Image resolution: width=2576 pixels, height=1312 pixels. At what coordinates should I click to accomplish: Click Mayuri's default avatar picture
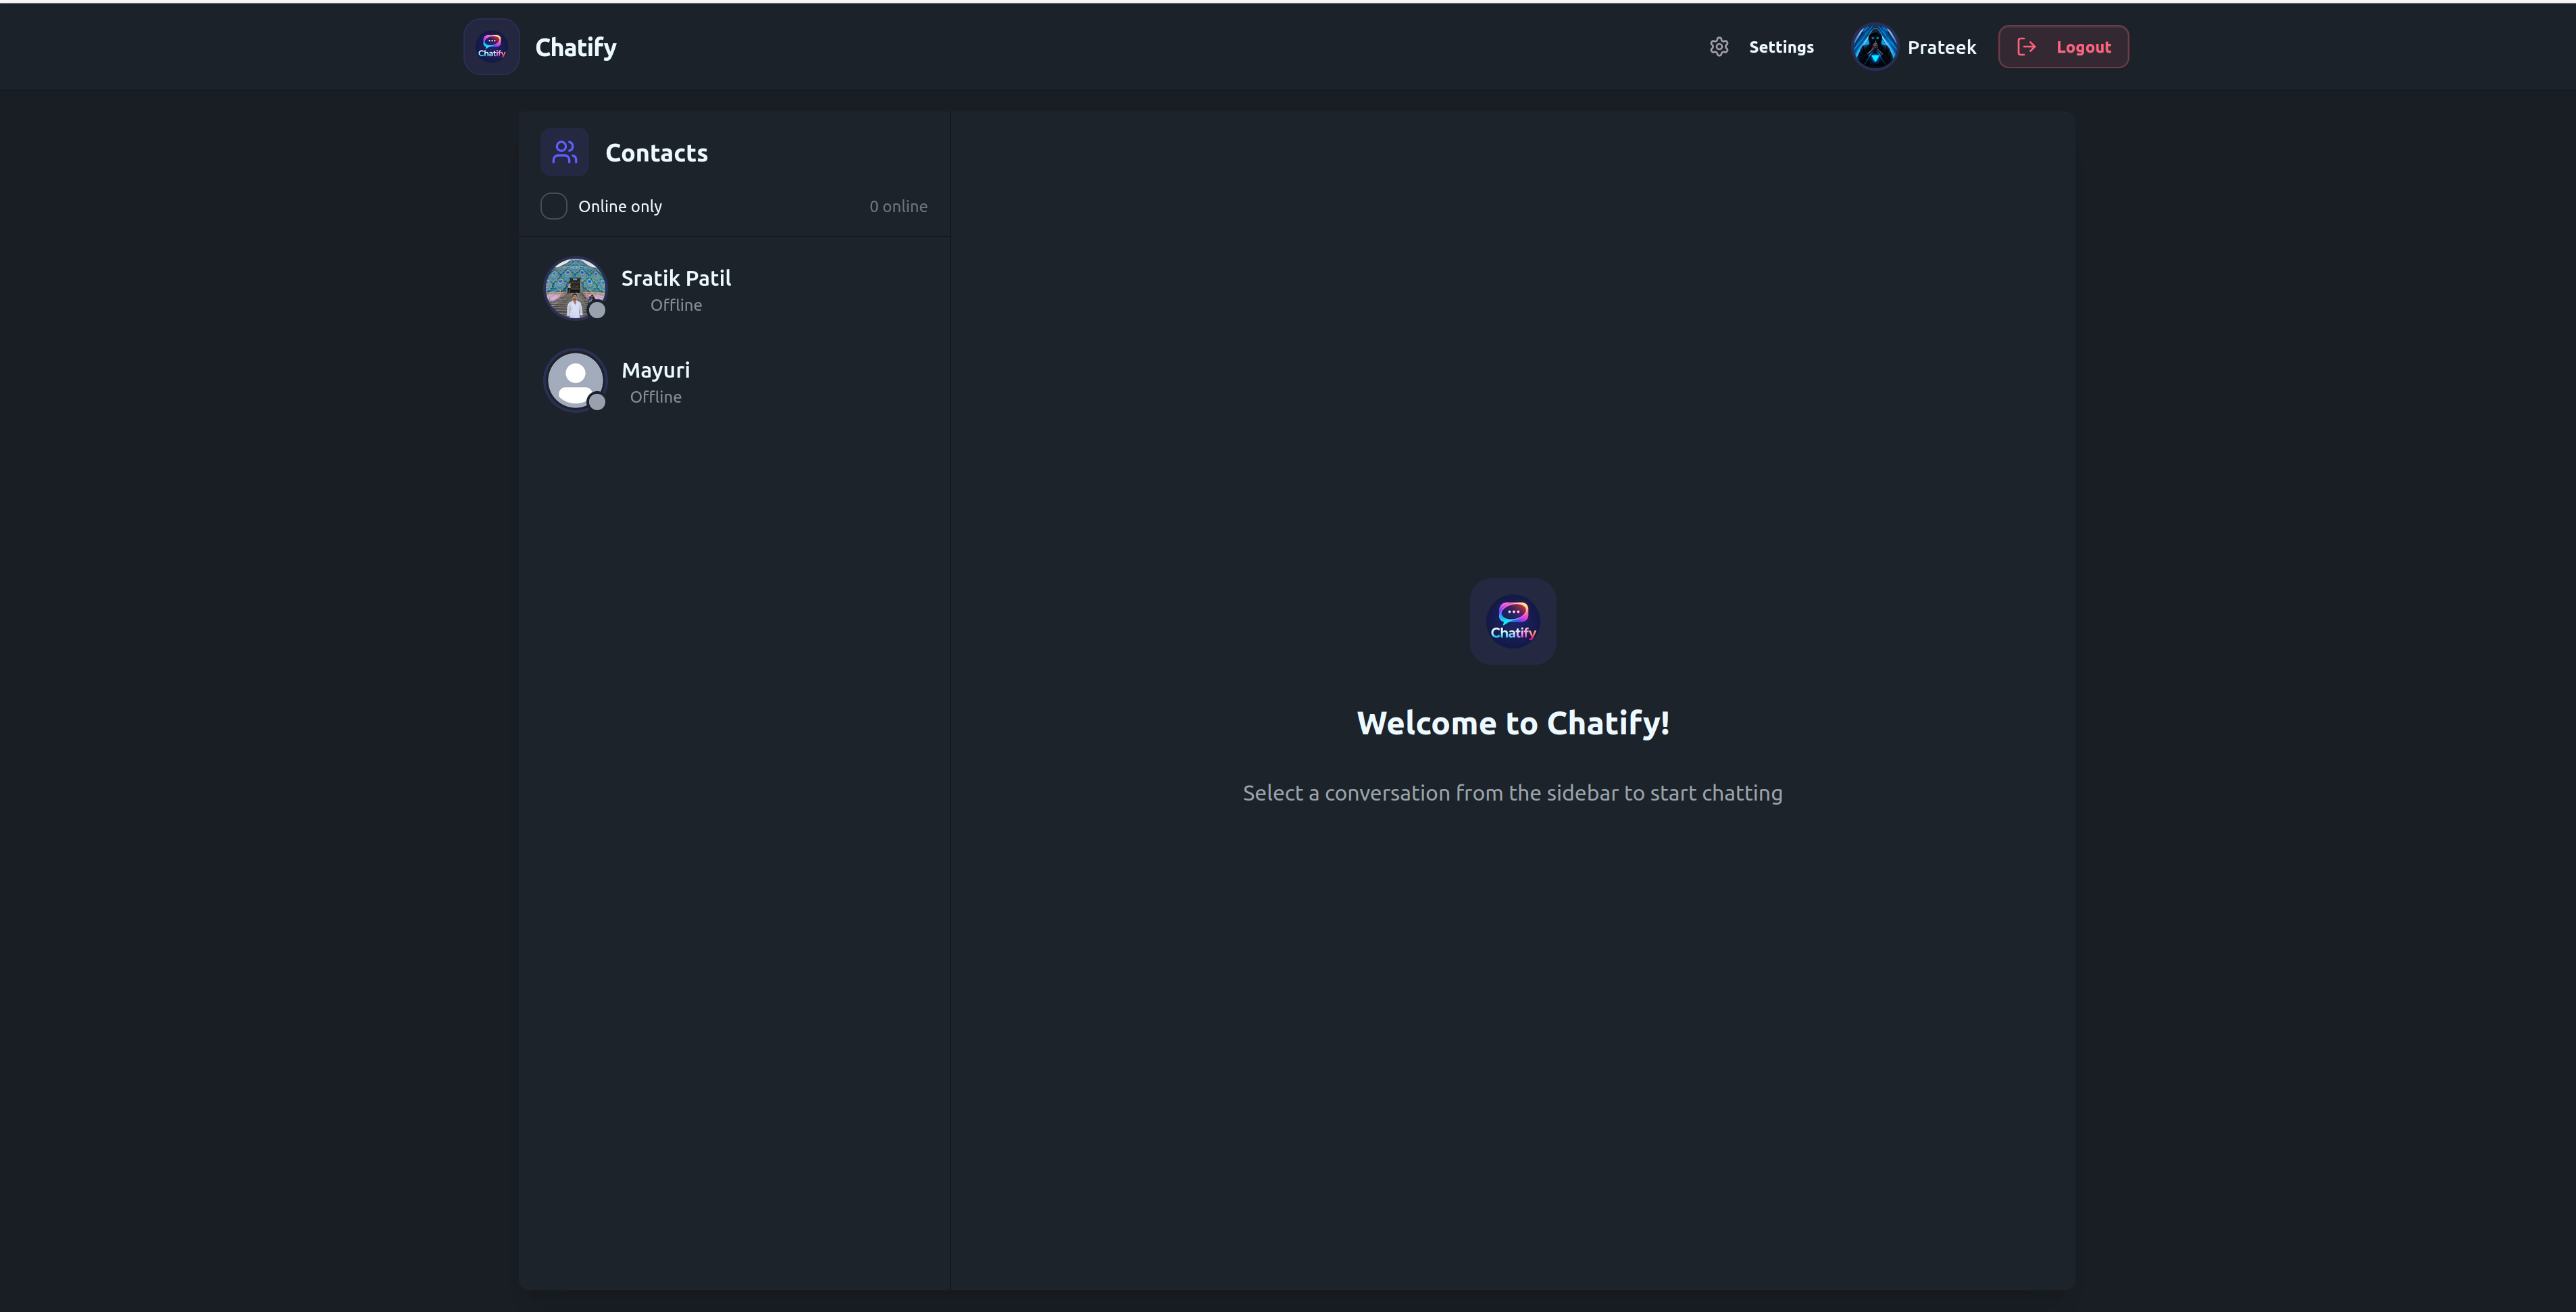coord(575,380)
